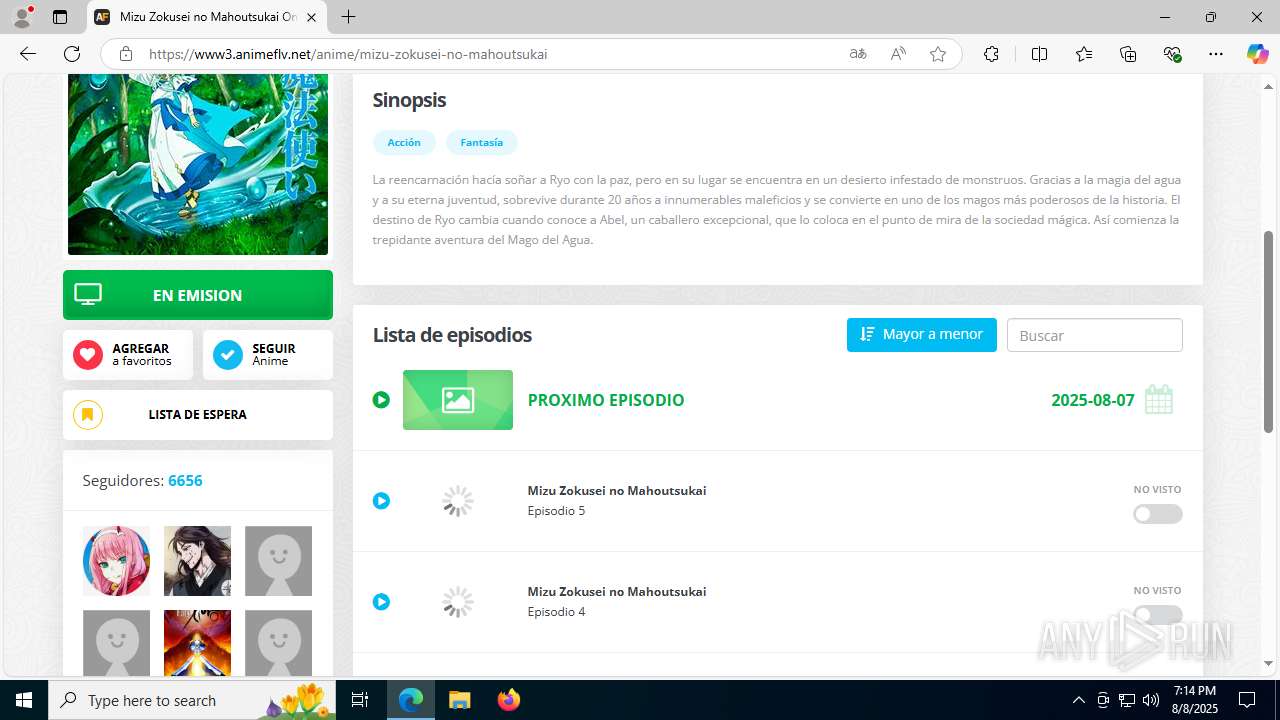The height and width of the screenshot is (720, 1280).
Task: Add this page to favorites star
Action: tap(938, 54)
